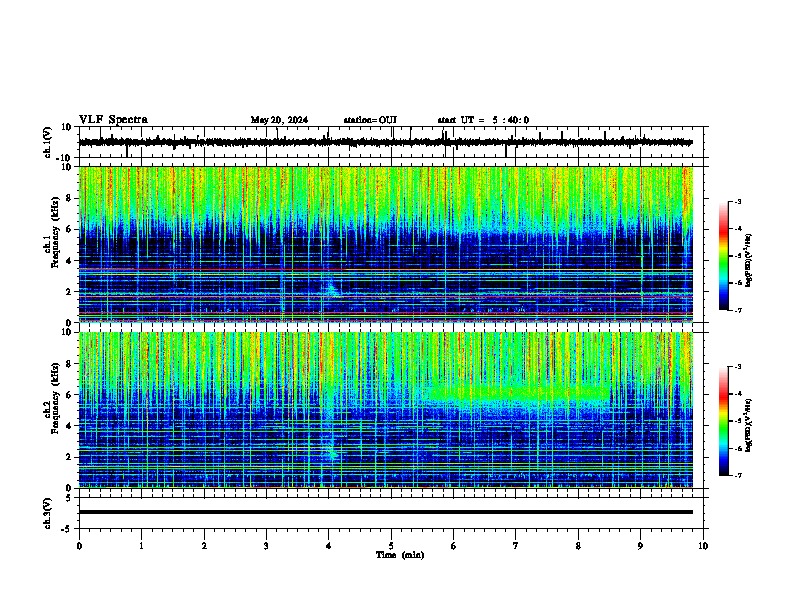Click the time axis tick label "8"
Screen dimensions: 792x612
point(578,546)
